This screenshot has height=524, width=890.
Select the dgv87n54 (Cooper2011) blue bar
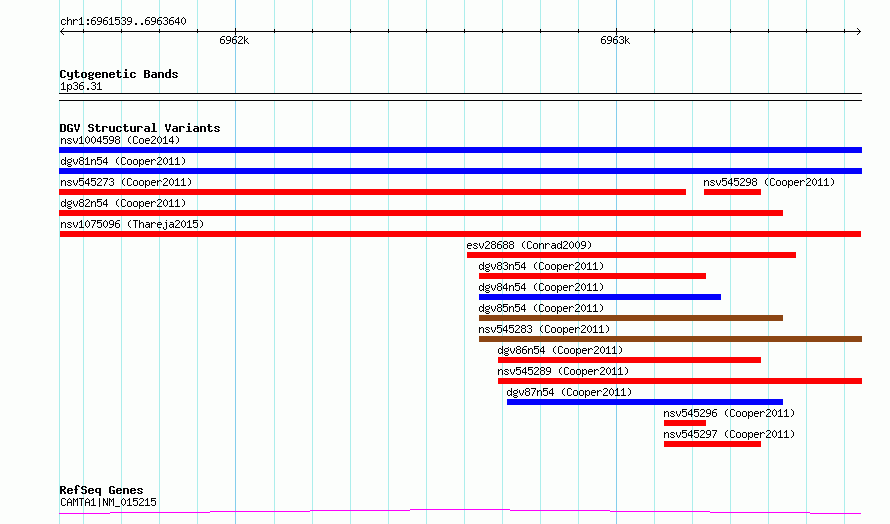[645, 402]
